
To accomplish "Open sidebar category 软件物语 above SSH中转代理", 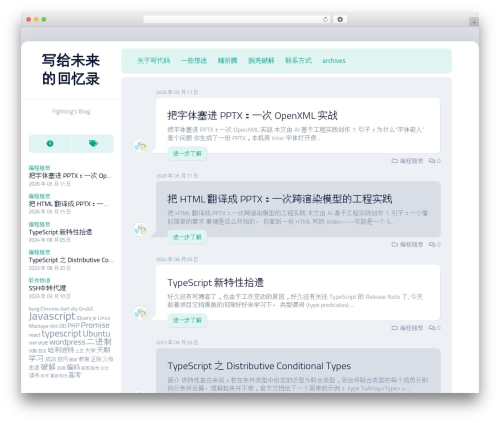I will coord(39,280).
